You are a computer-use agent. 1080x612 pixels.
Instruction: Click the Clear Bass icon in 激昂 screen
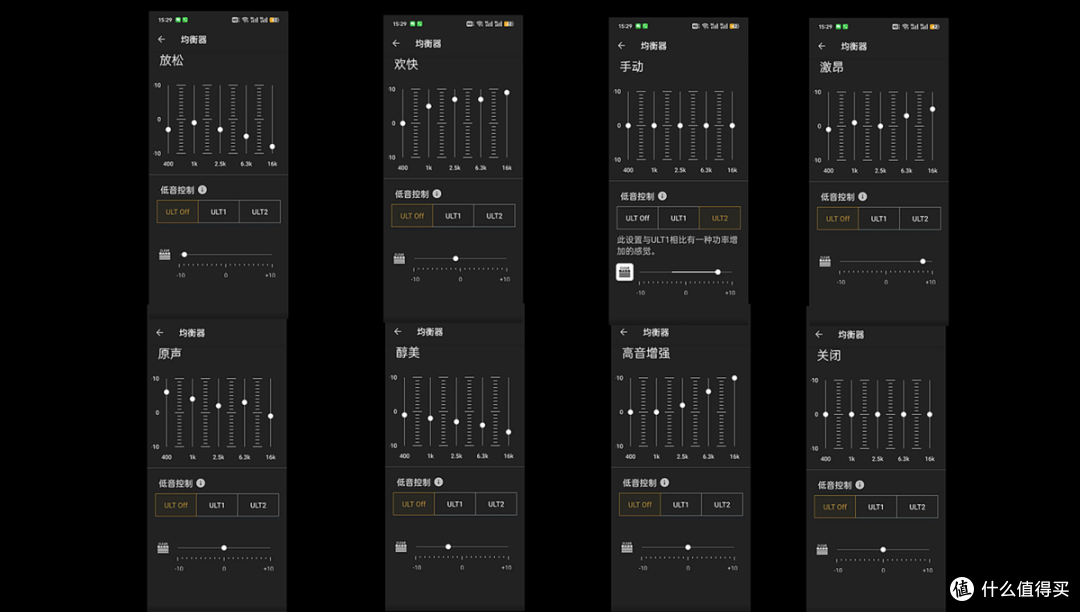point(824,262)
